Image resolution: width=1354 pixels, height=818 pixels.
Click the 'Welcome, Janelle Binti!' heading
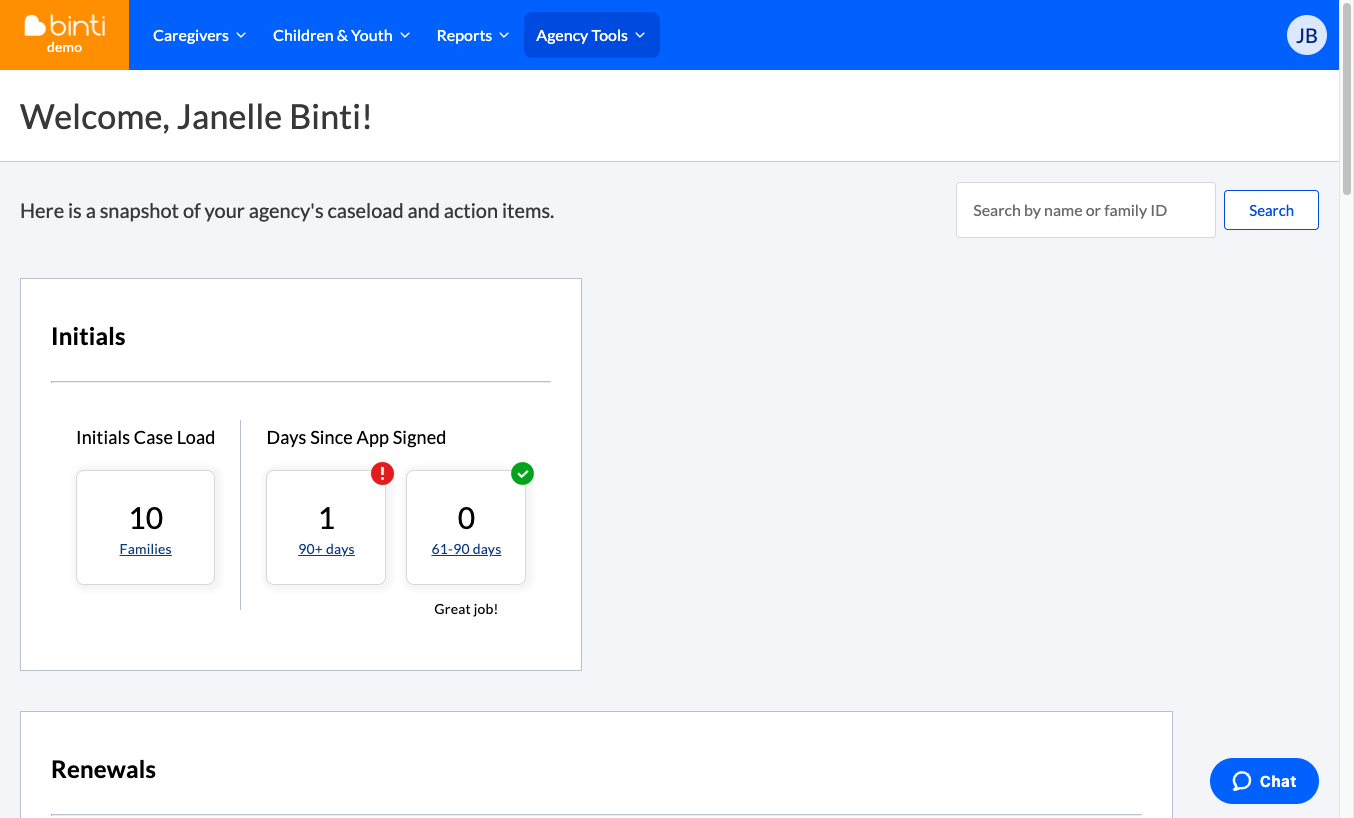click(196, 117)
